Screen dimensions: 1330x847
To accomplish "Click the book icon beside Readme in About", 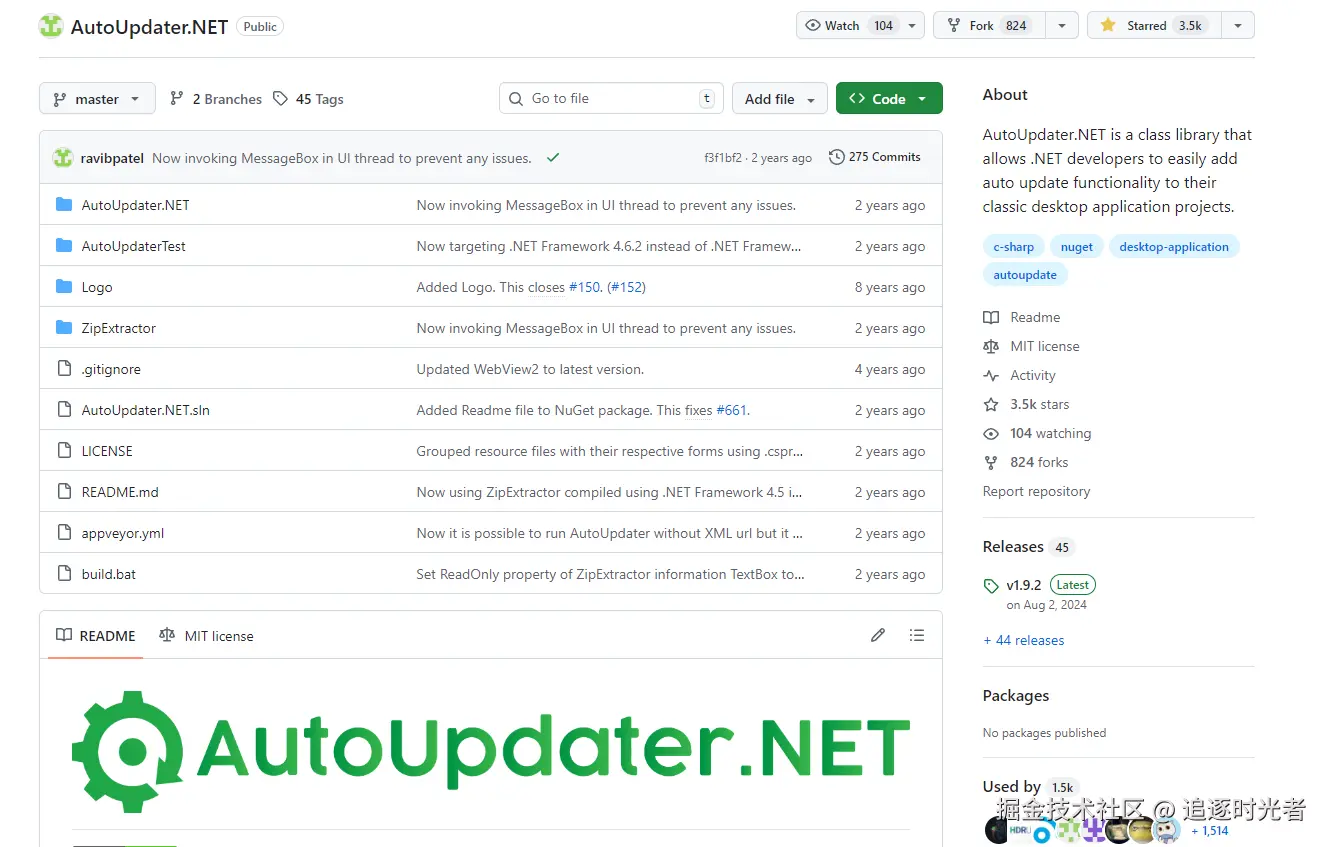I will (x=991, y=317).
